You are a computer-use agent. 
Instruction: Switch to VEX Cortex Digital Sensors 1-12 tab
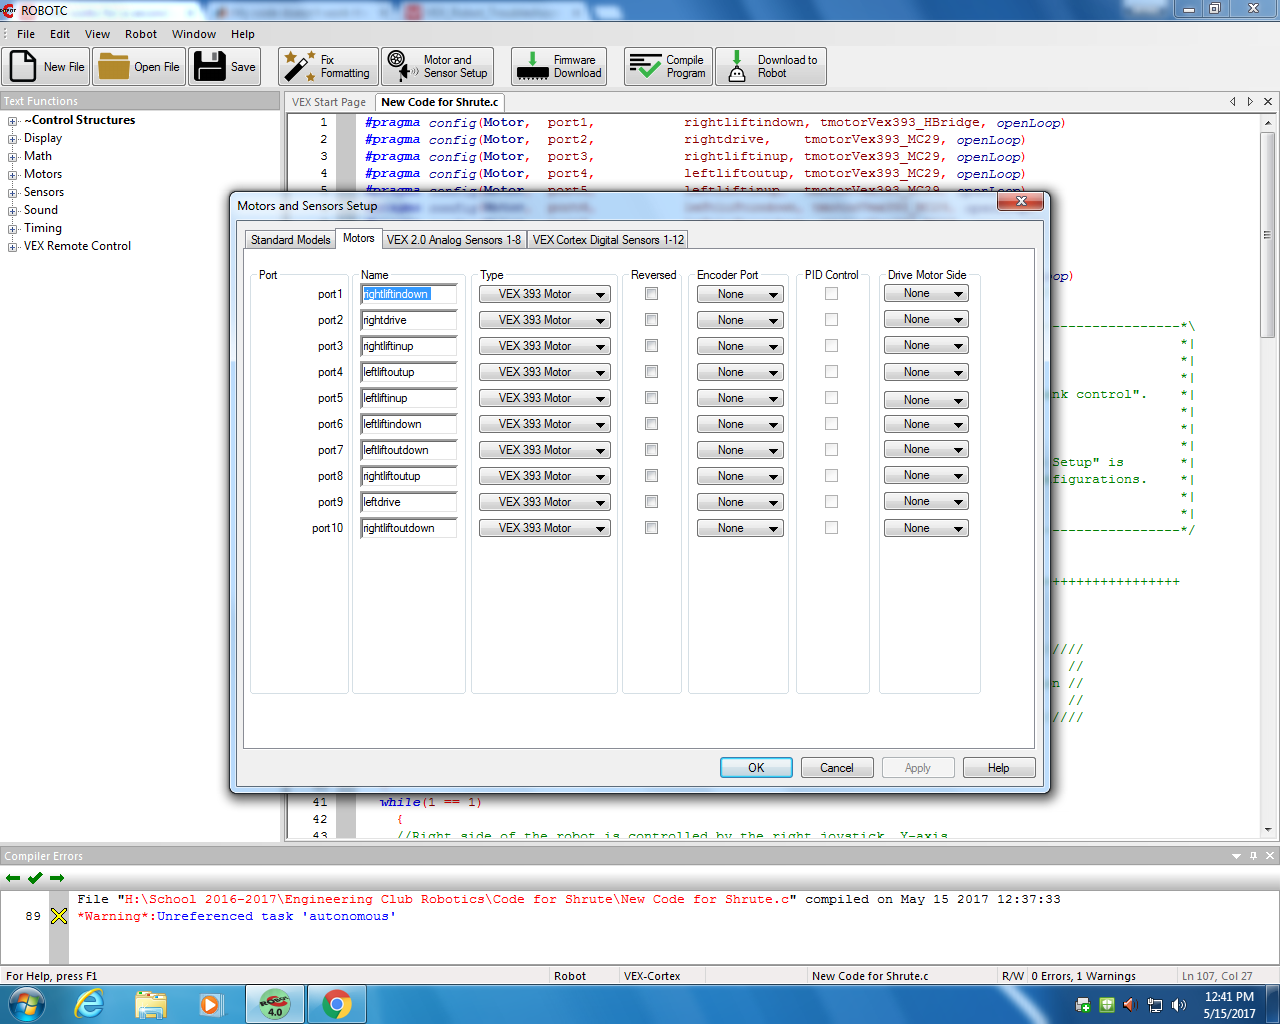coord(608,240)
